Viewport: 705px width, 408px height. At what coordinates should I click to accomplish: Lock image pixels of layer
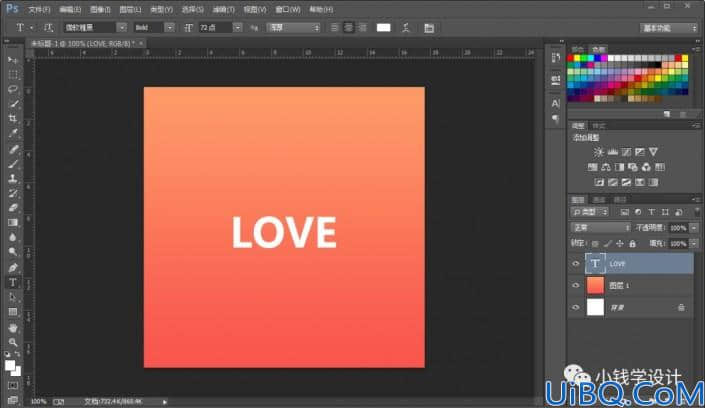tap(608, 244)
